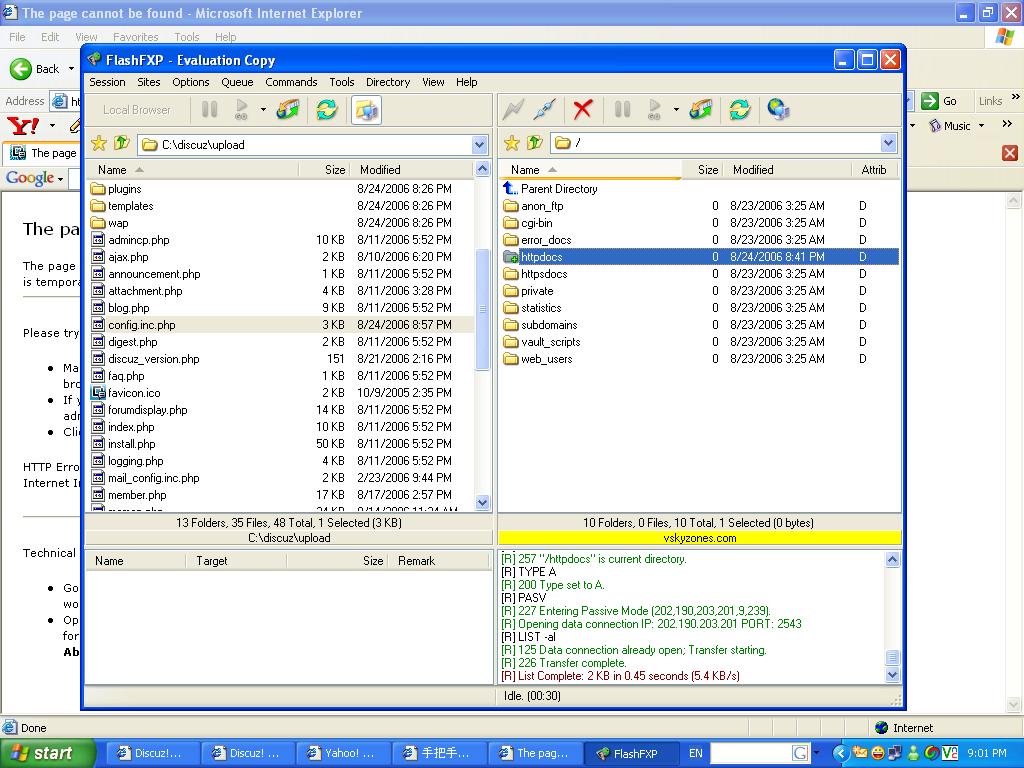Click the EN language indicator in taskbar
The image size is (1024, 768).
tap(696, 753)
